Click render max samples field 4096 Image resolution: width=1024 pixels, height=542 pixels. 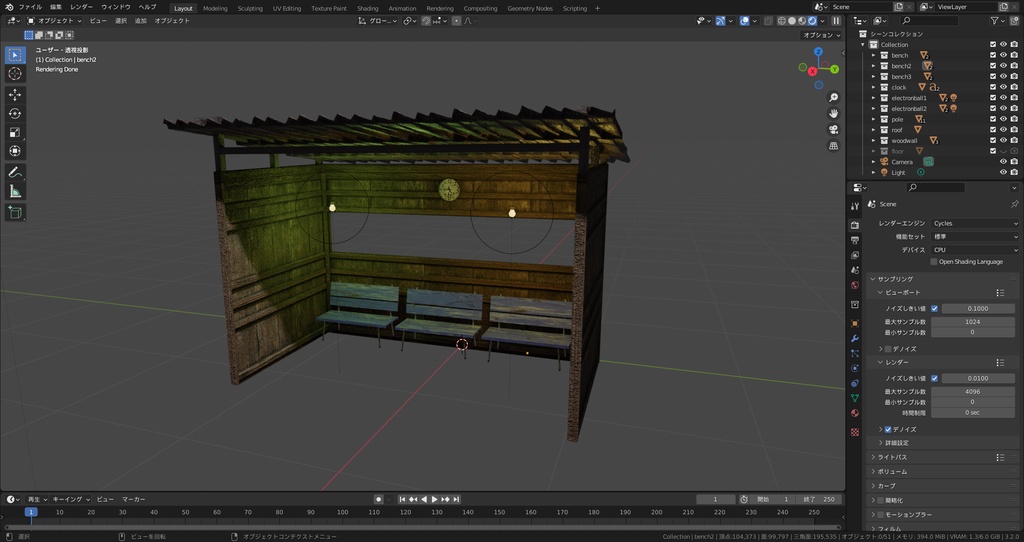[972, 392]
